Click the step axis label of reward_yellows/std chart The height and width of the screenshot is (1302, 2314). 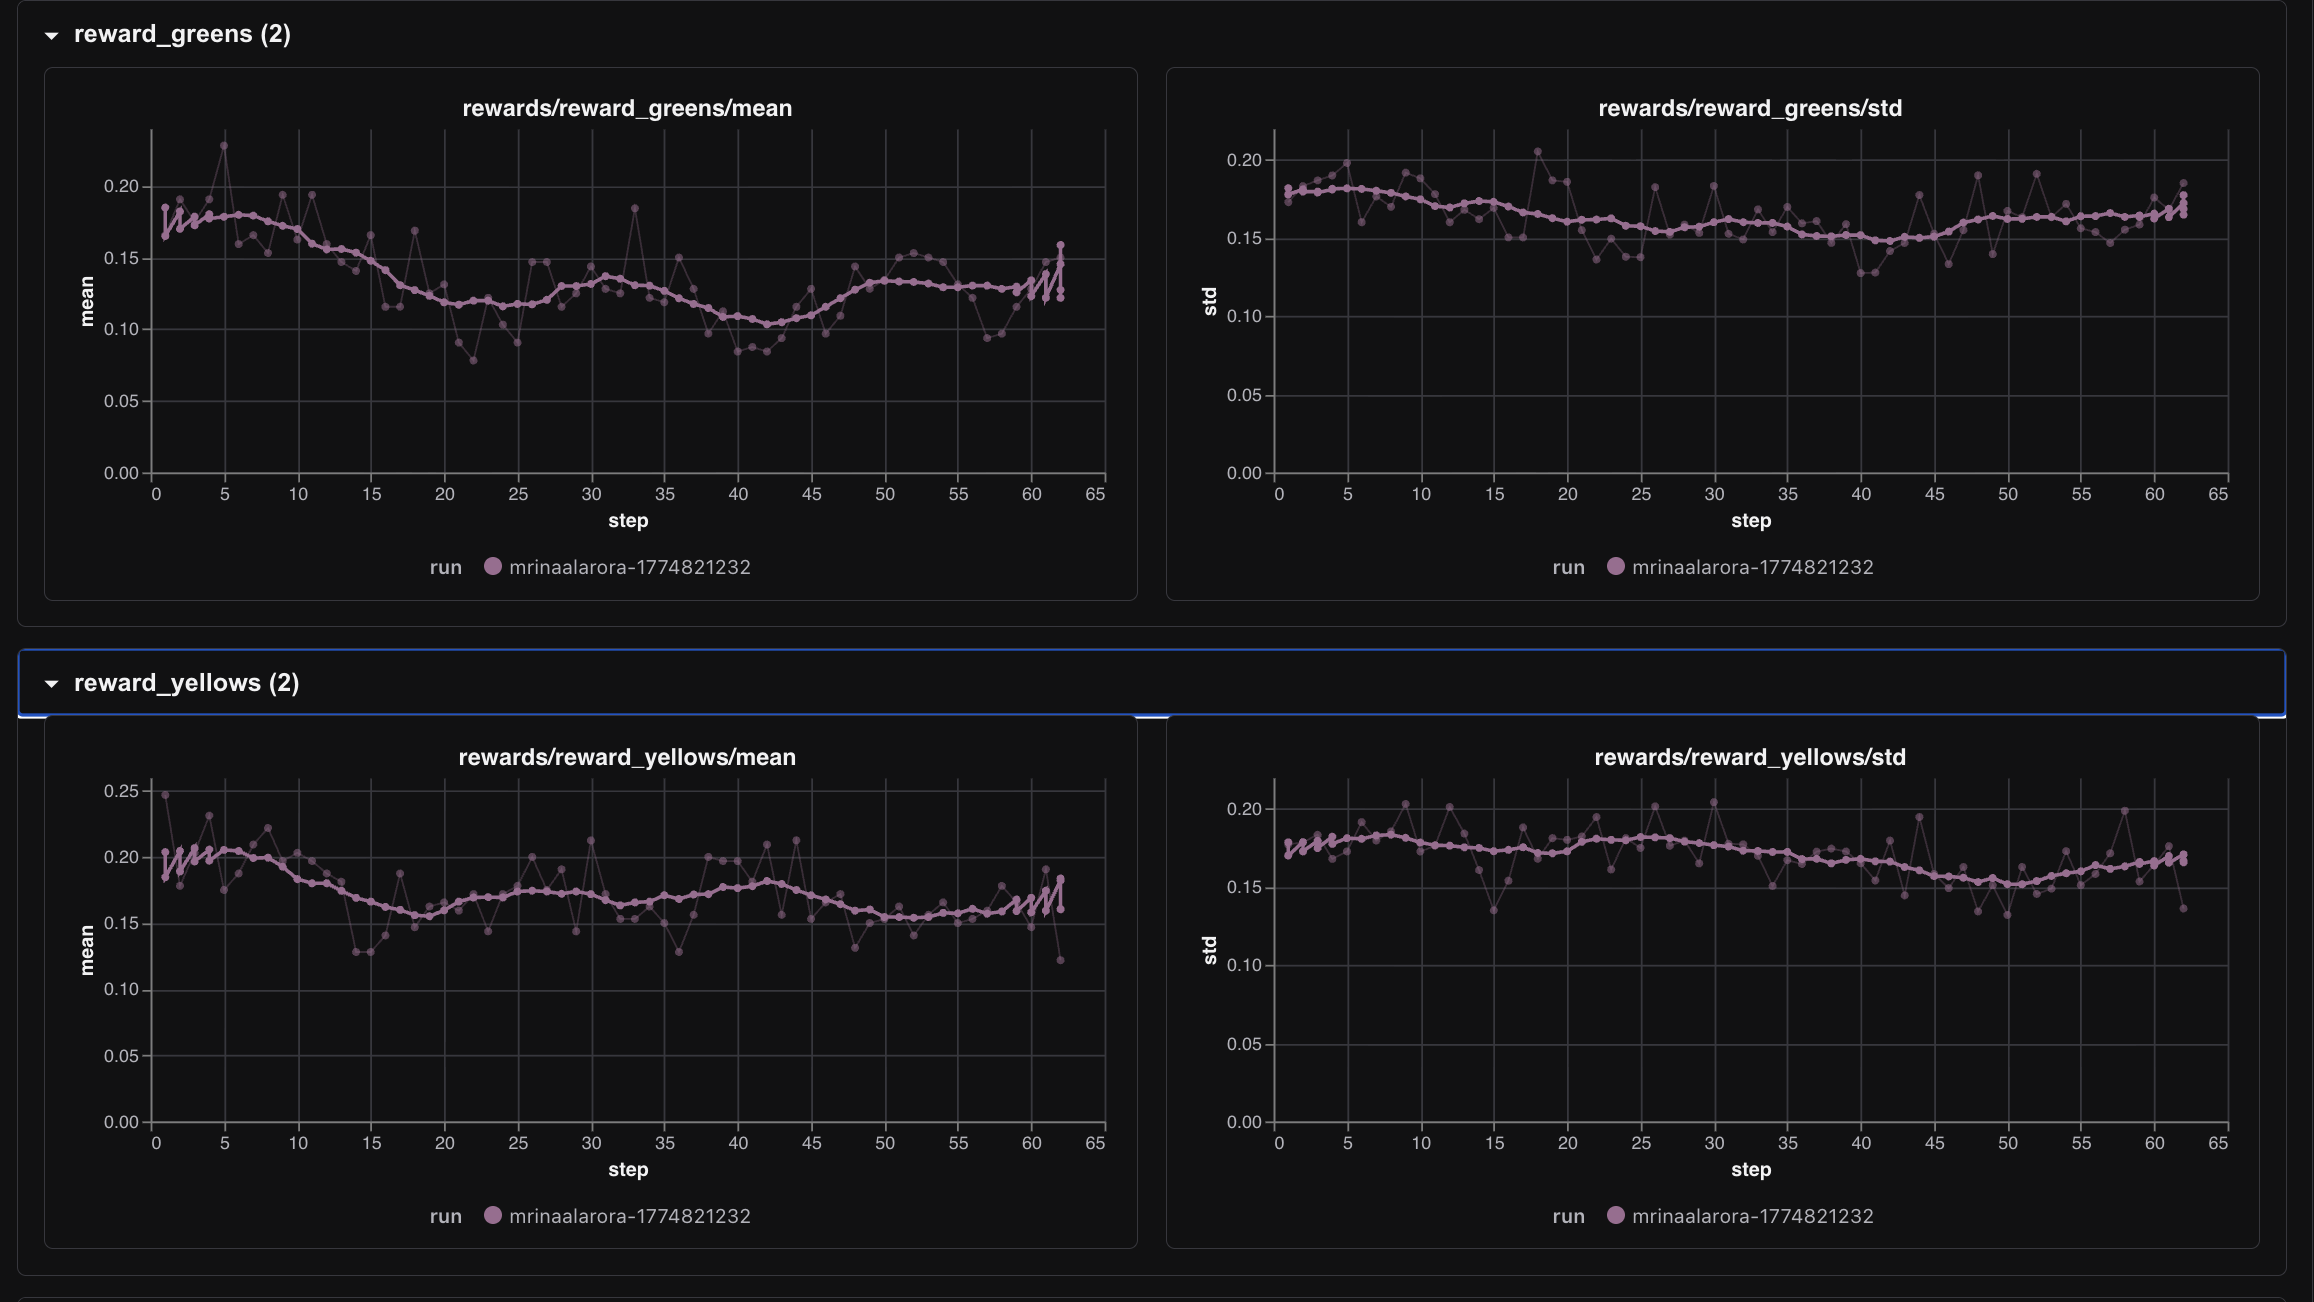[x=1750, y=1169]
